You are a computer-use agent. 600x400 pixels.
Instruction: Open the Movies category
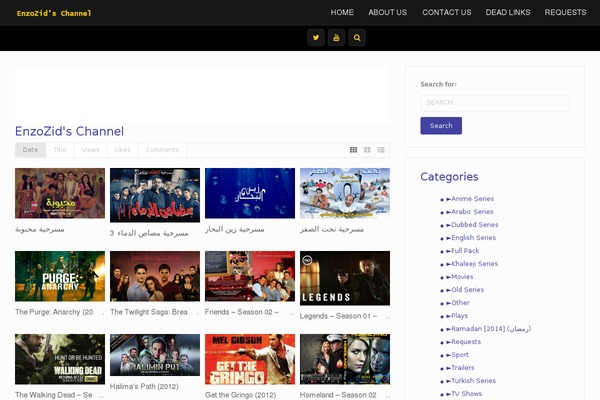coord(460,277)
